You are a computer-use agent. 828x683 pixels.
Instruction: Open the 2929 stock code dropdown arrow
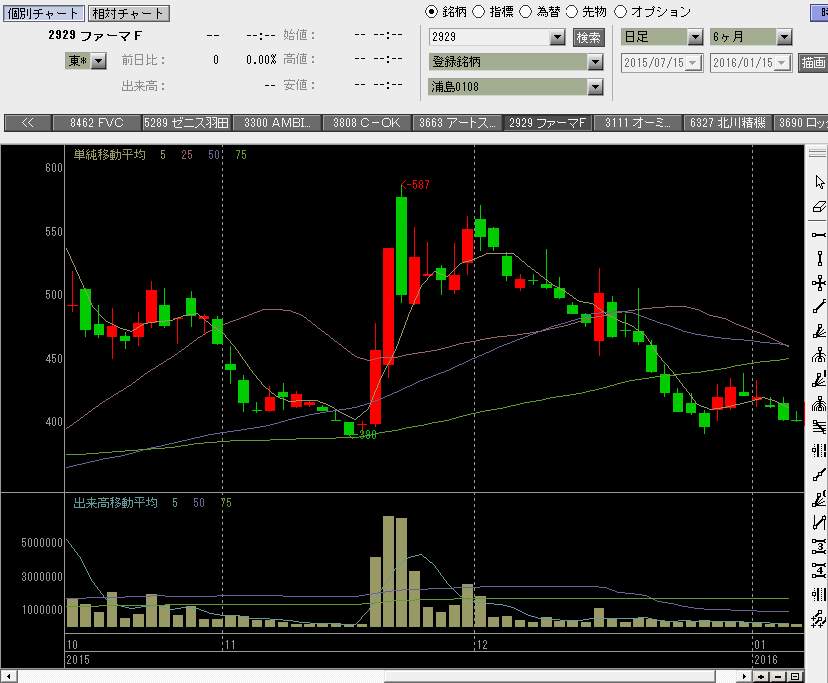[x=557, y=37]
